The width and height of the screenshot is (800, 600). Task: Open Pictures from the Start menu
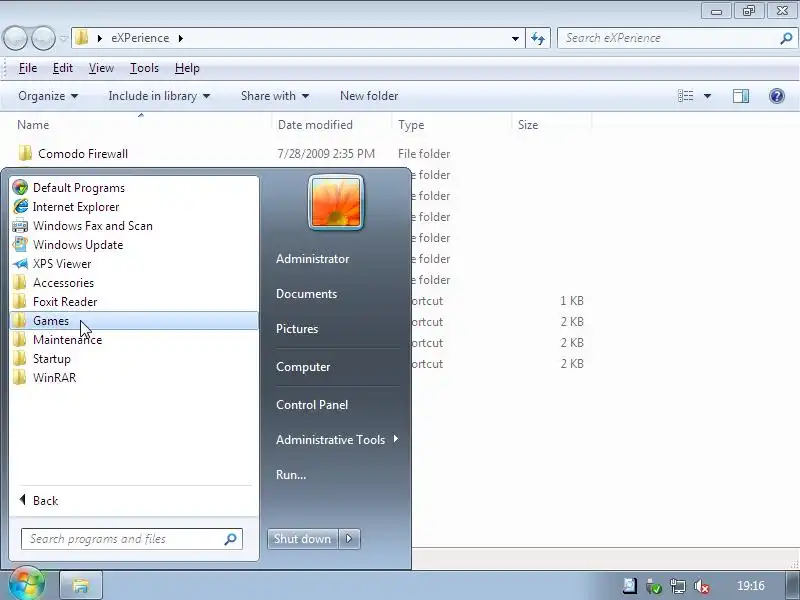[297, 329]
